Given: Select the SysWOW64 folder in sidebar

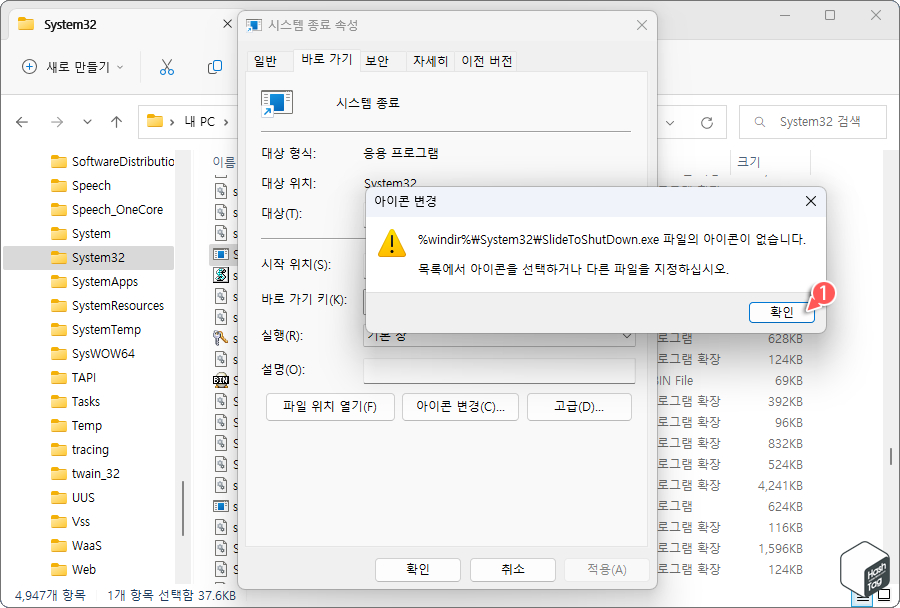Looking at the screenshot, I should pyautogui.click(x=106, y=353).
